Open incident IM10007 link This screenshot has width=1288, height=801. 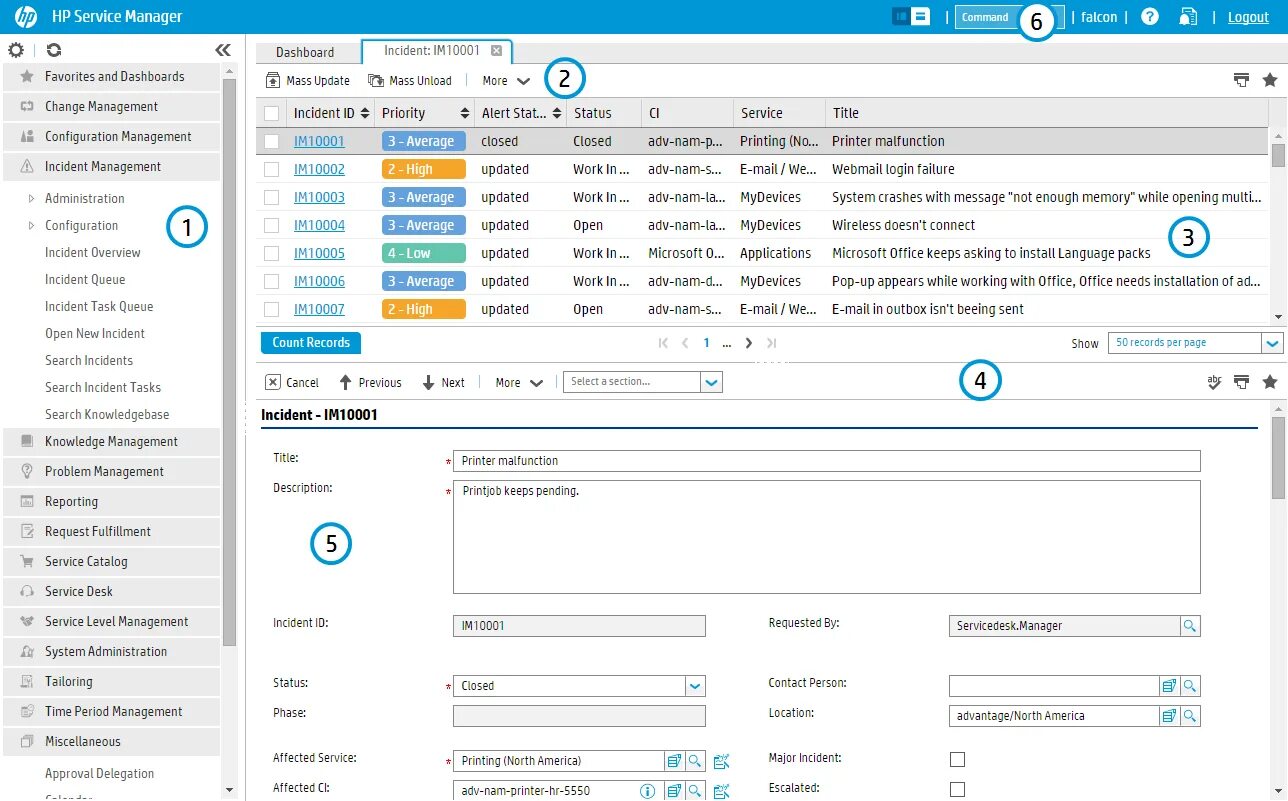click(319, 310)
